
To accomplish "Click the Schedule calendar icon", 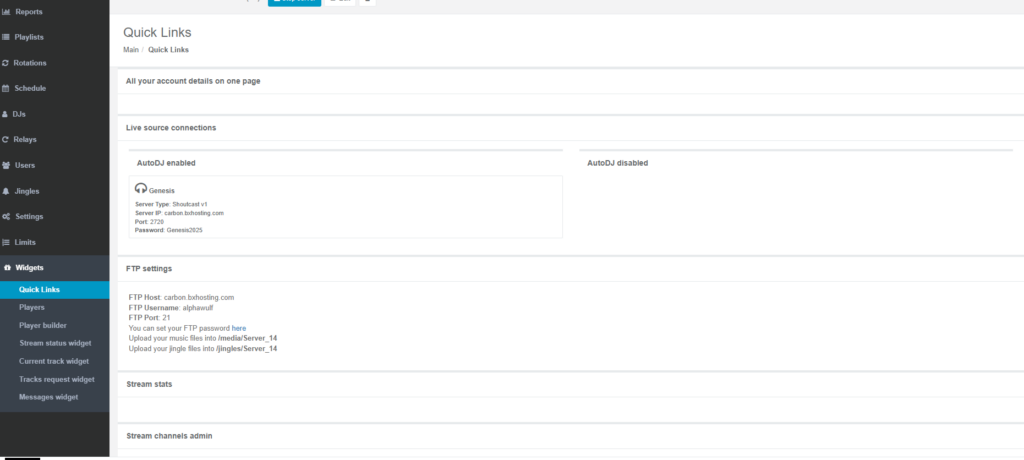I will [6, 88].
